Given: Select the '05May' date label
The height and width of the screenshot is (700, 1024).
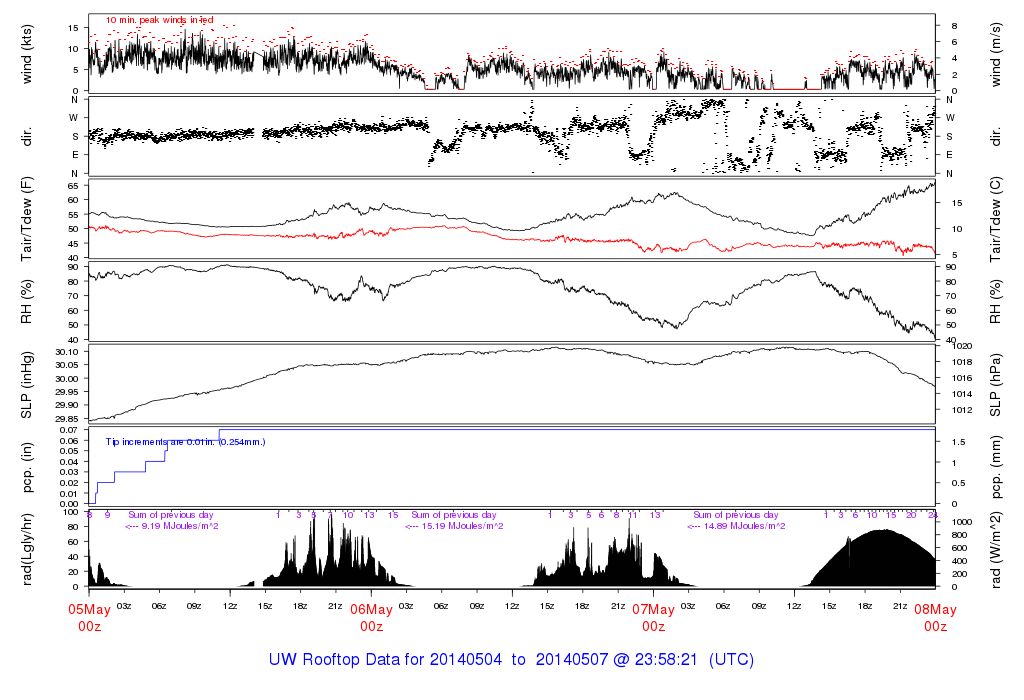Looking at the screenshot, I should coord(89,609).
